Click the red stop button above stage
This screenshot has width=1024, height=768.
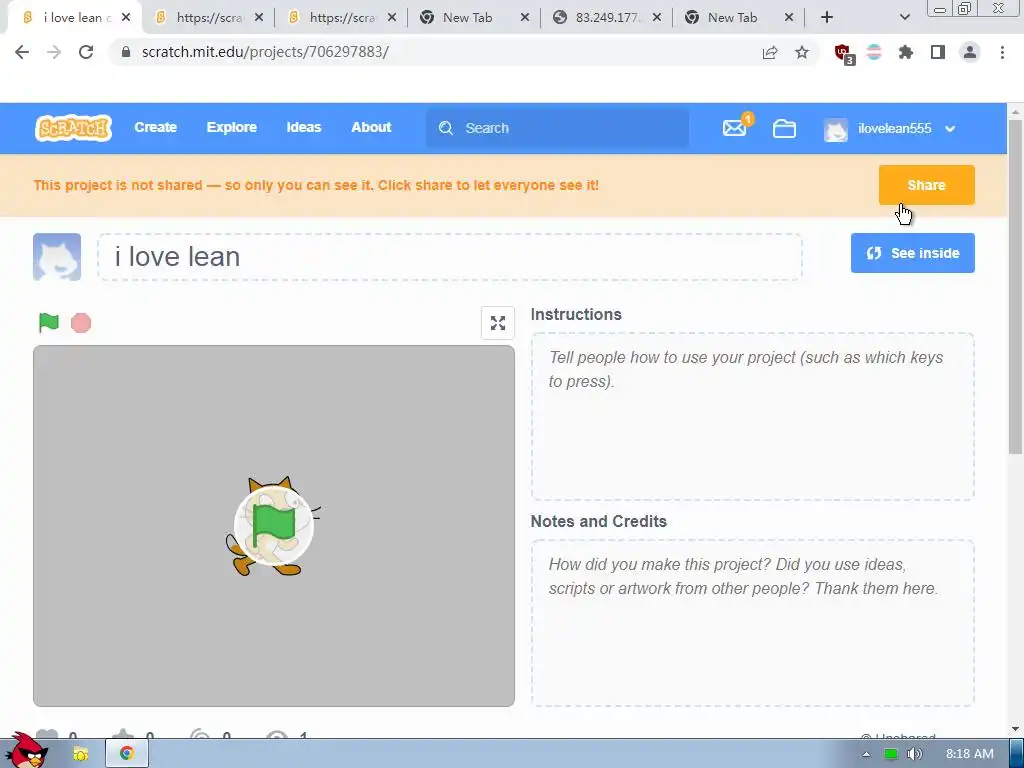point(81,323)
